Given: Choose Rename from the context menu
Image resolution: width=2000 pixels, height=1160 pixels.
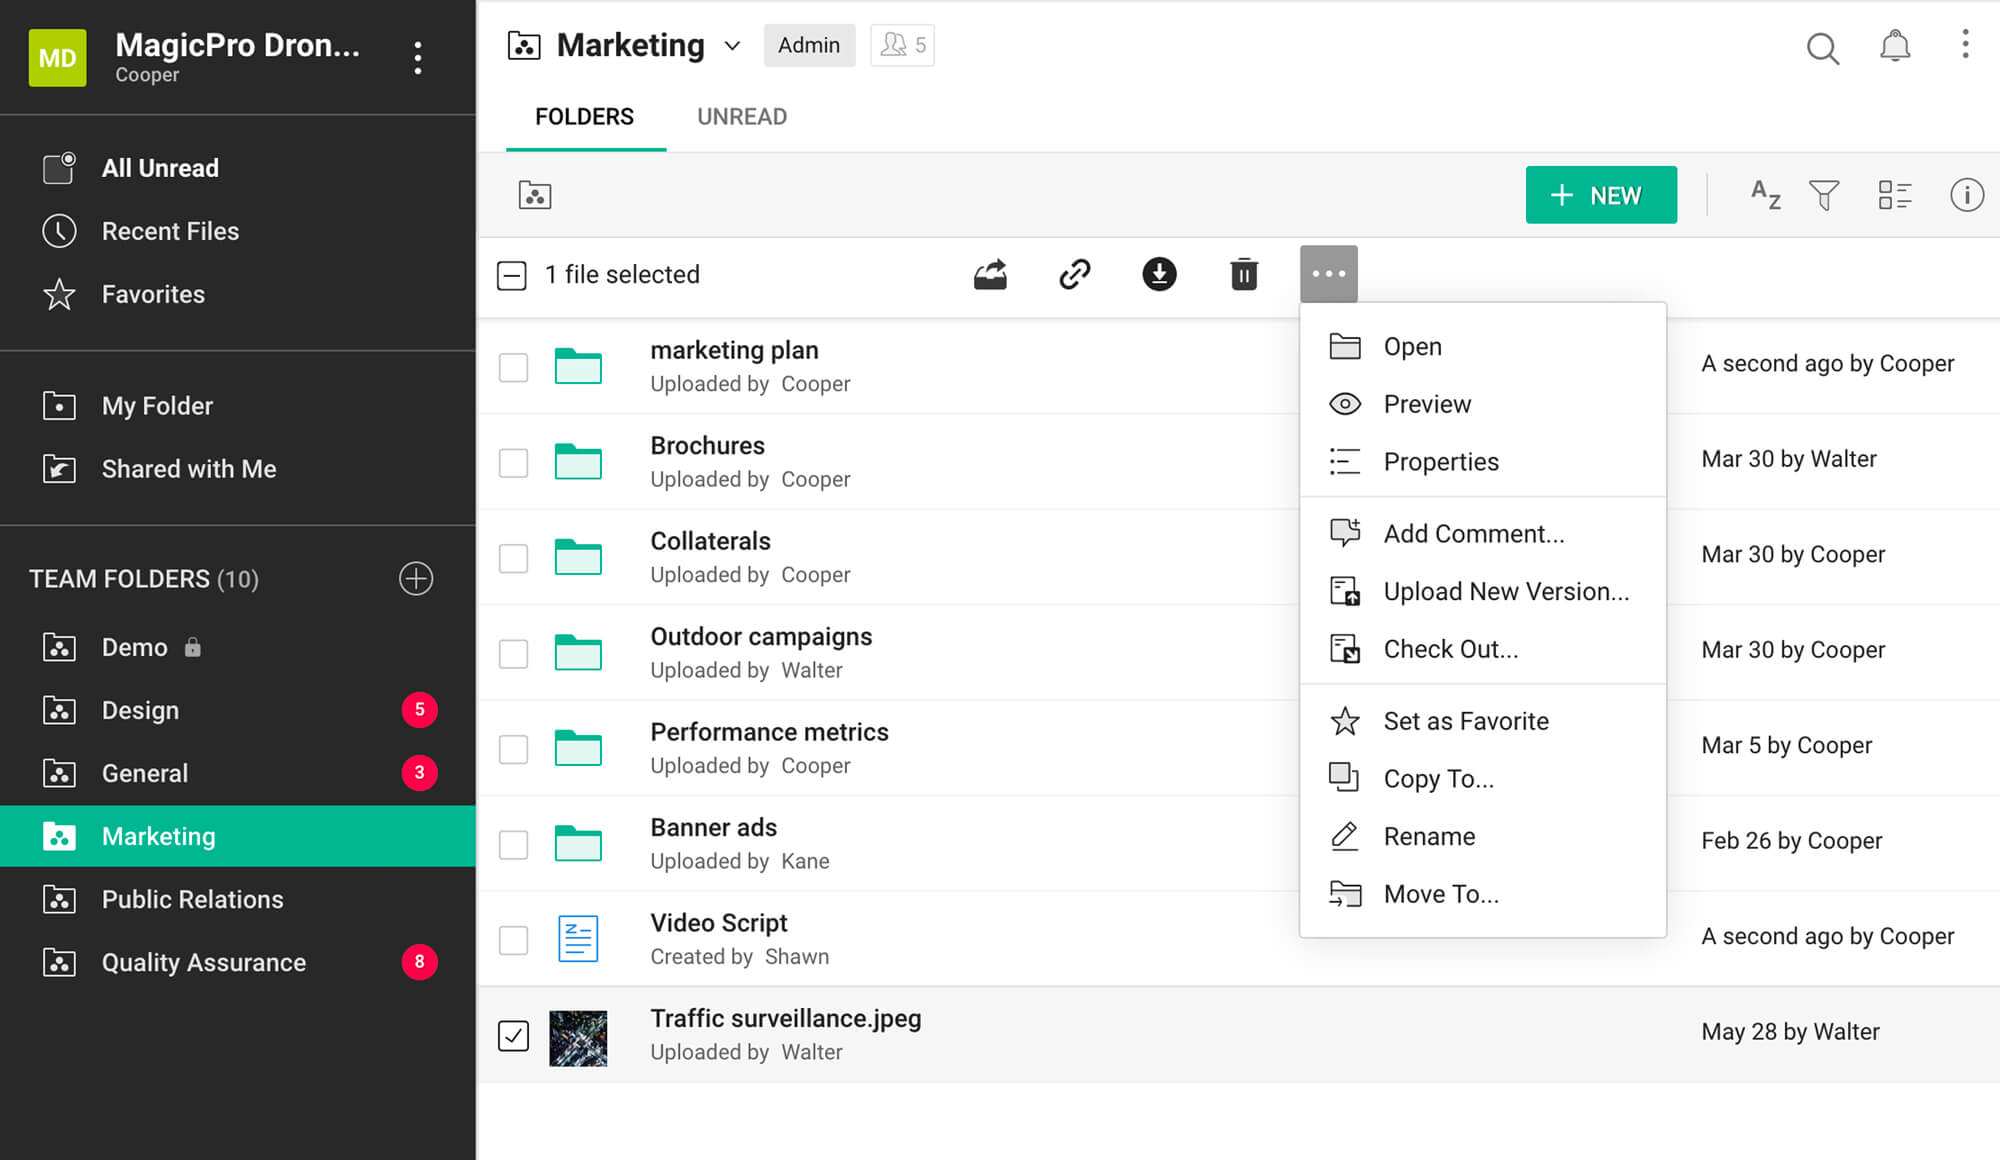Looking at the screenshot, I should tap(1428, 836).
